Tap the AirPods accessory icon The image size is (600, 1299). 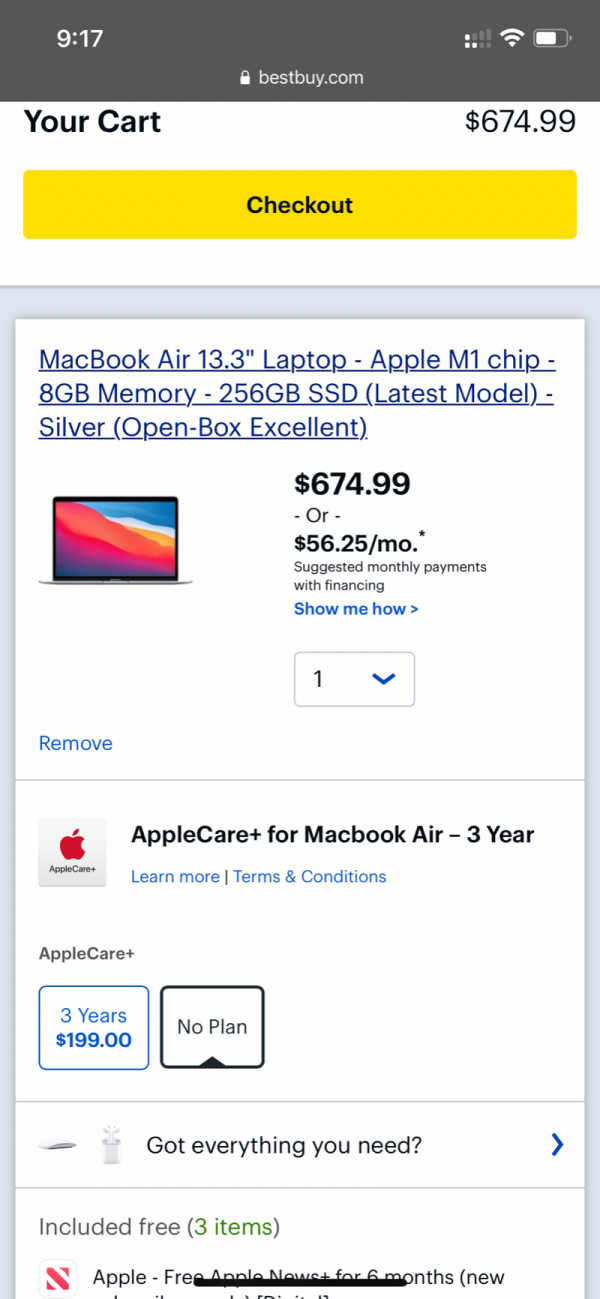click(110, 1145)
